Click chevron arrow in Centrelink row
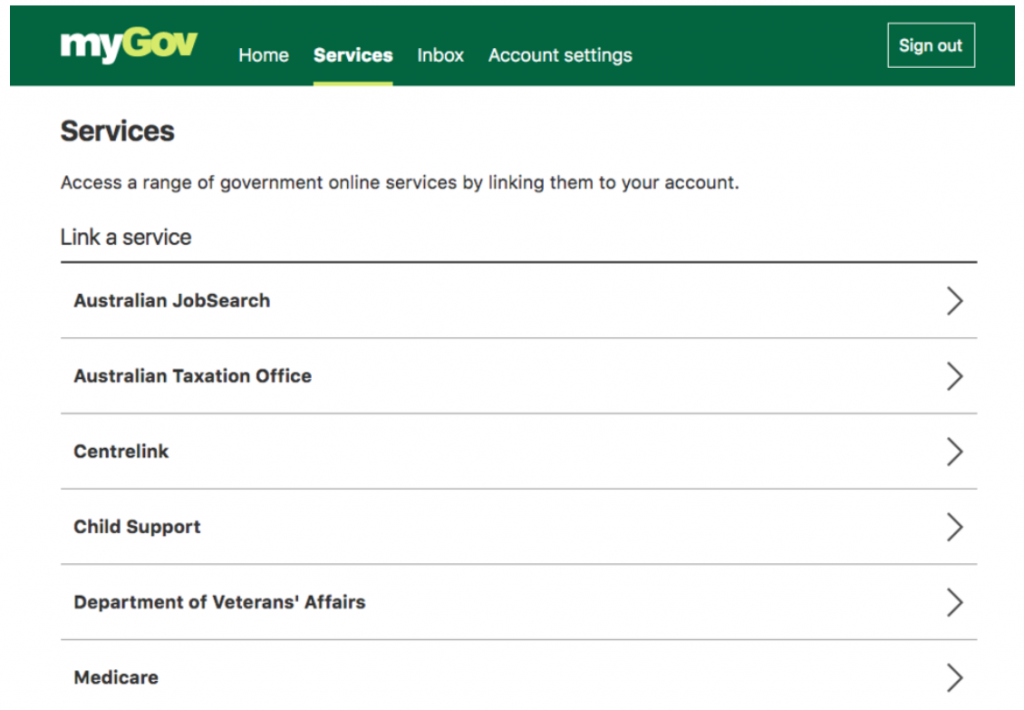This screenshot has height=710, width=1024. click(955, 451)
